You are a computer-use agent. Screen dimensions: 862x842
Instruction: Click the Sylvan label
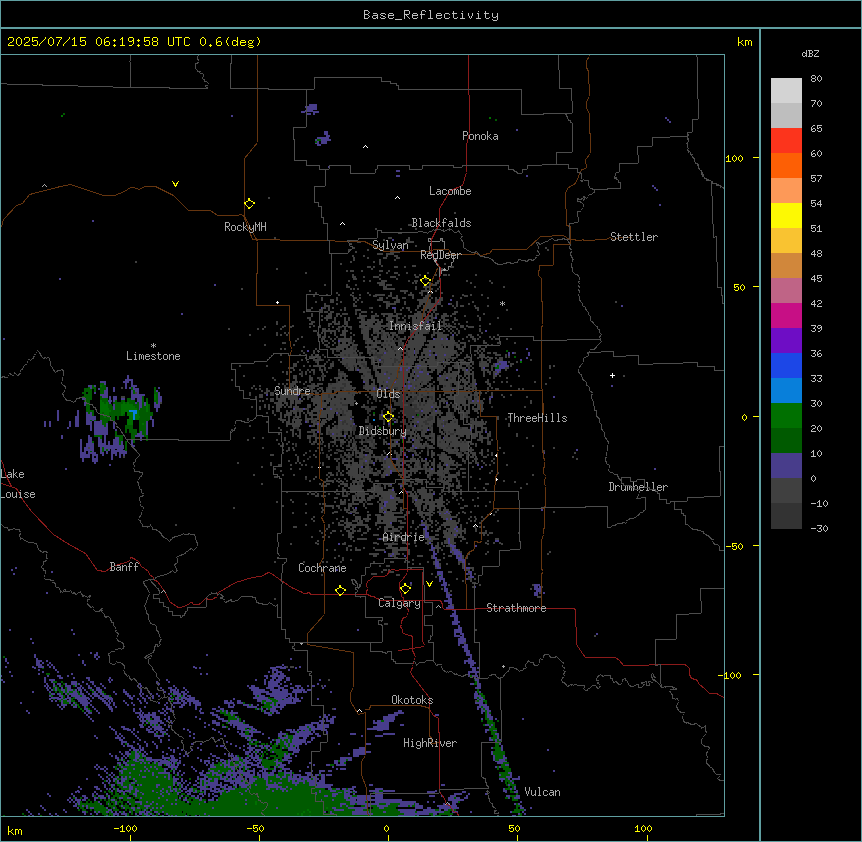[x=390, y=245]
